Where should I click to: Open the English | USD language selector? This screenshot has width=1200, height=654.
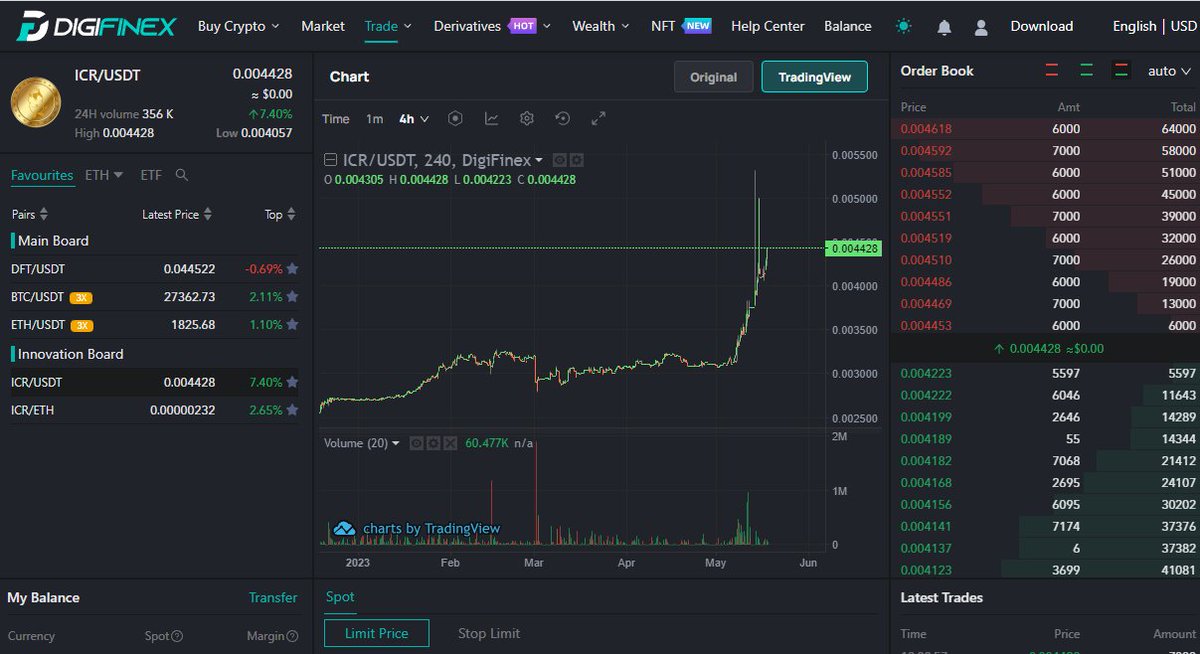(1154, 26)
